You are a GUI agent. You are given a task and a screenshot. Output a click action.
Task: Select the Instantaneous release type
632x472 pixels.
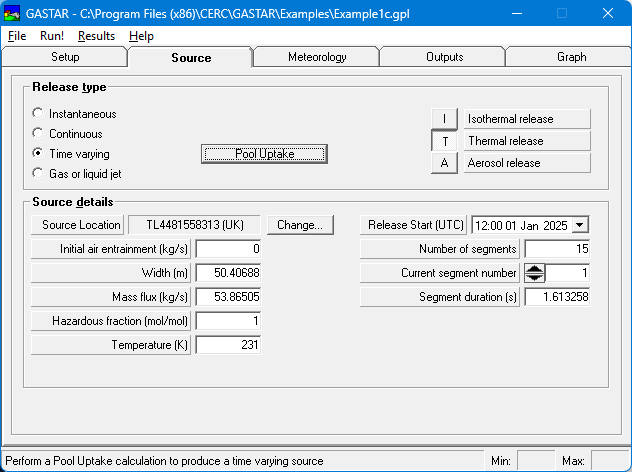pos(38,114)
